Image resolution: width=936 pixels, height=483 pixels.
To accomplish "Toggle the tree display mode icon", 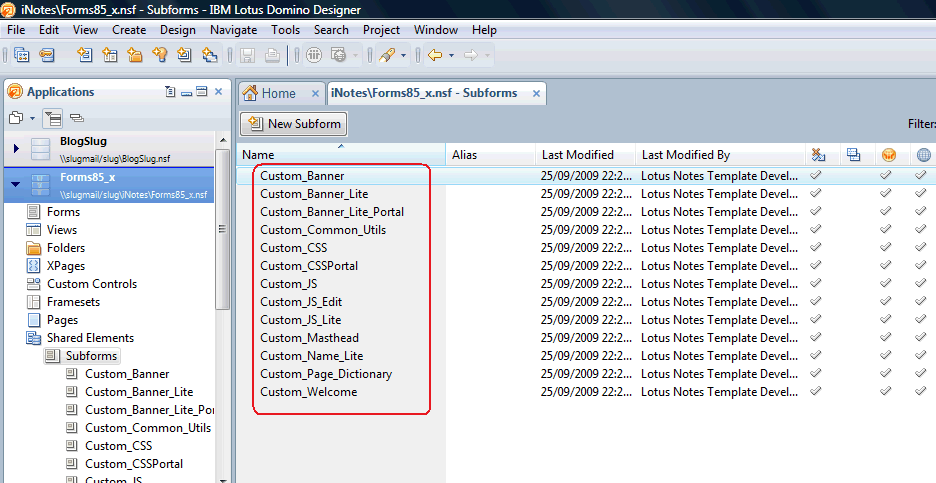I will click(53, 118).
